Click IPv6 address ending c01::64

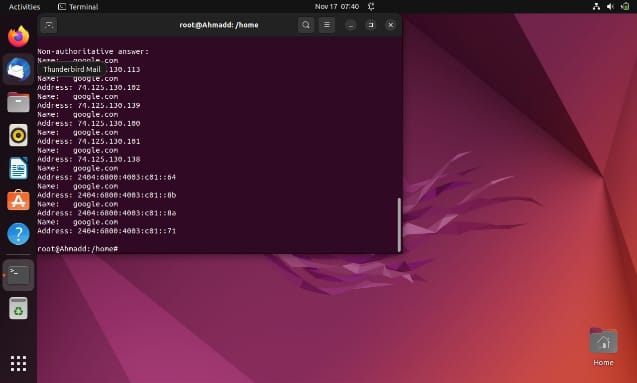[x=127, y=177]
